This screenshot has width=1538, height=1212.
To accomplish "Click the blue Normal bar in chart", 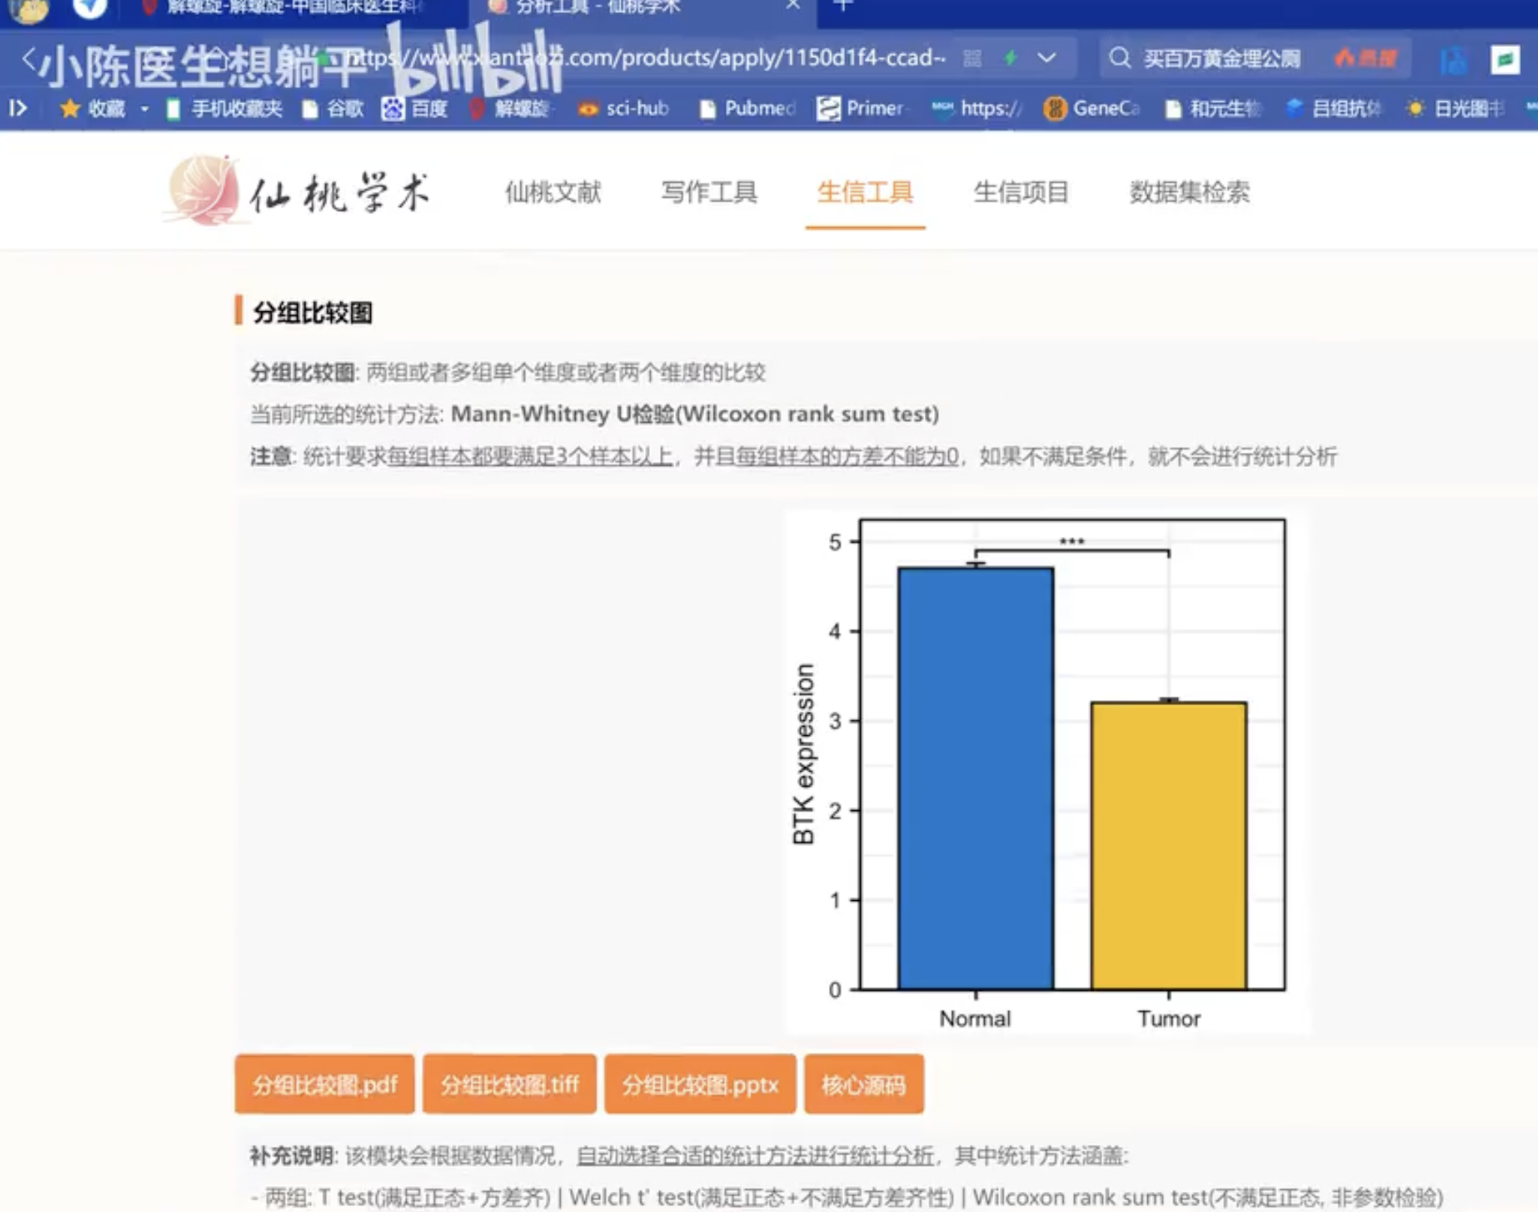I will [975, 778].
